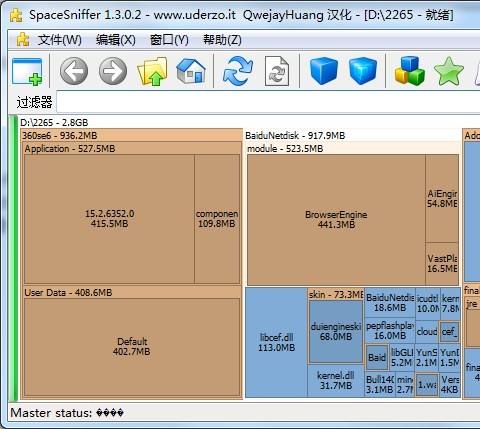Click the New view toolbar icon
The height and width of the screenshot is (429, 480).
click(27, 71)
